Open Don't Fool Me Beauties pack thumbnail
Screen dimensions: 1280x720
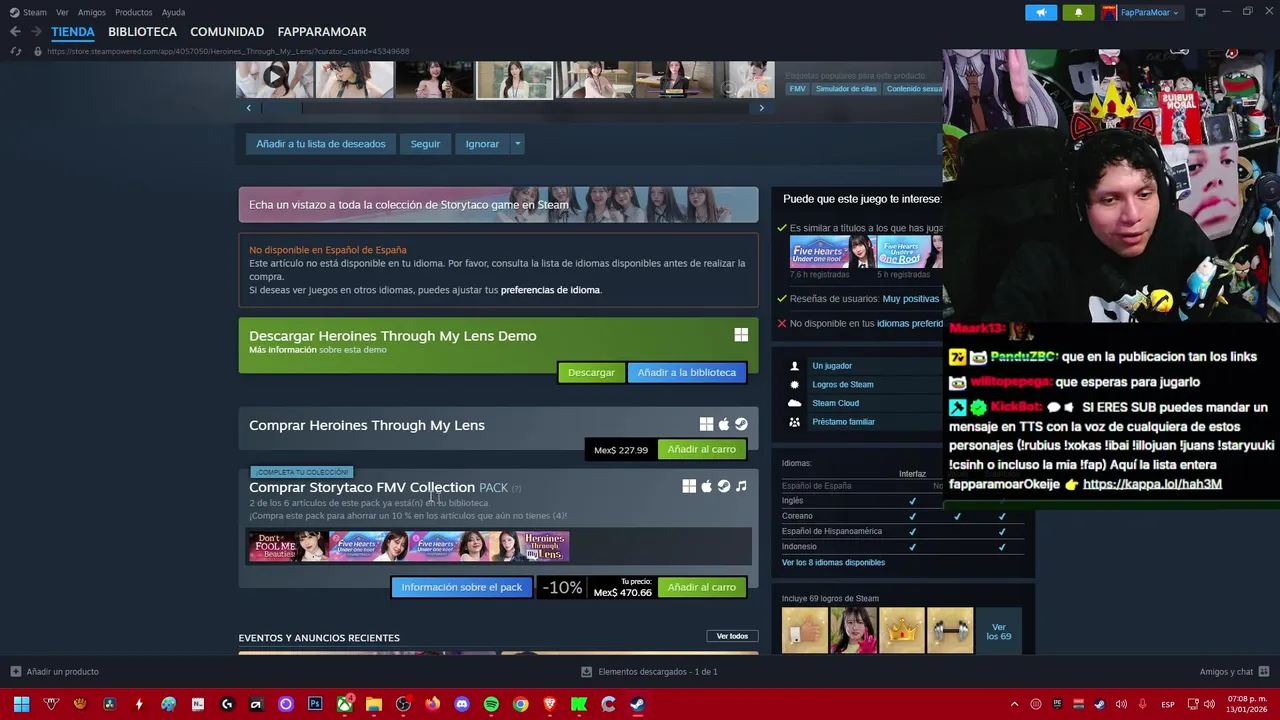[x=289, y=546]
